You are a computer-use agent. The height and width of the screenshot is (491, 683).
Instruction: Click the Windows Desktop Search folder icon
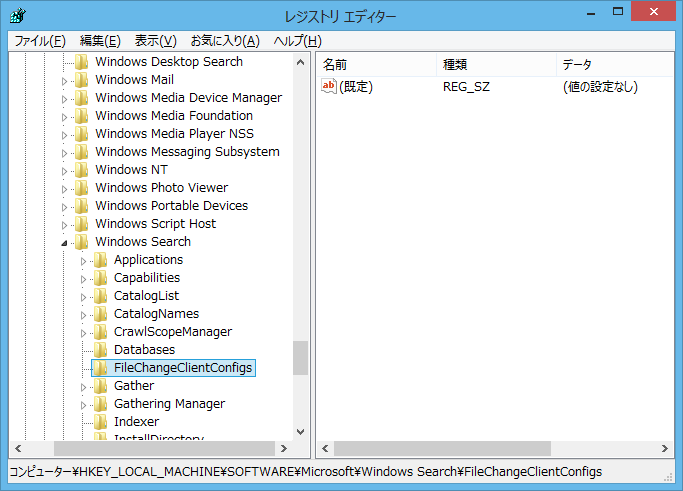(x=81, y=61)
